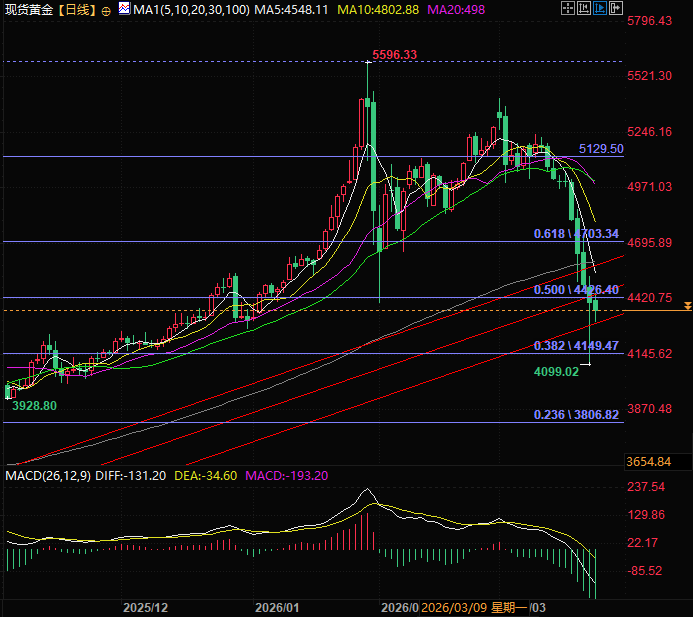693x617 pixels.
Task: Click the 2026/01 date axis label
Action: click(x=277, y=608)
